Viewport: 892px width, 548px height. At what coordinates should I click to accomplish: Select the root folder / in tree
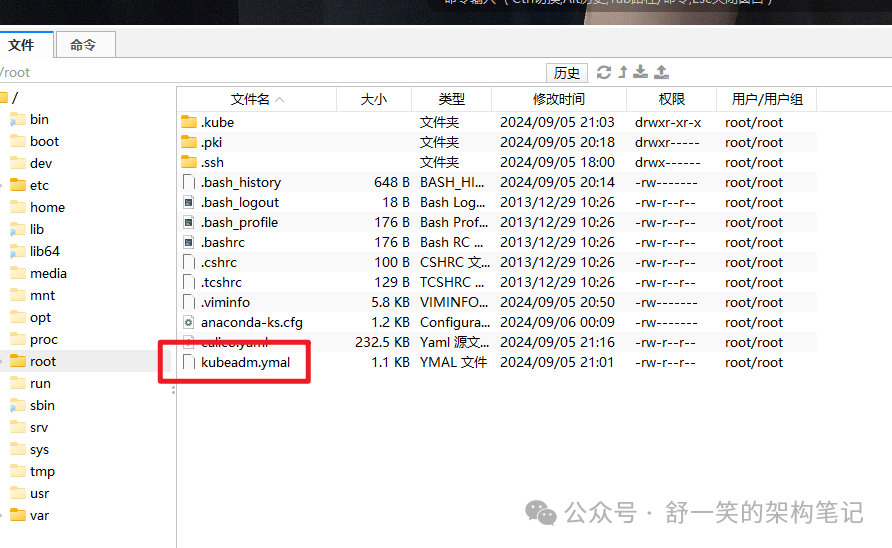(15, 97)
